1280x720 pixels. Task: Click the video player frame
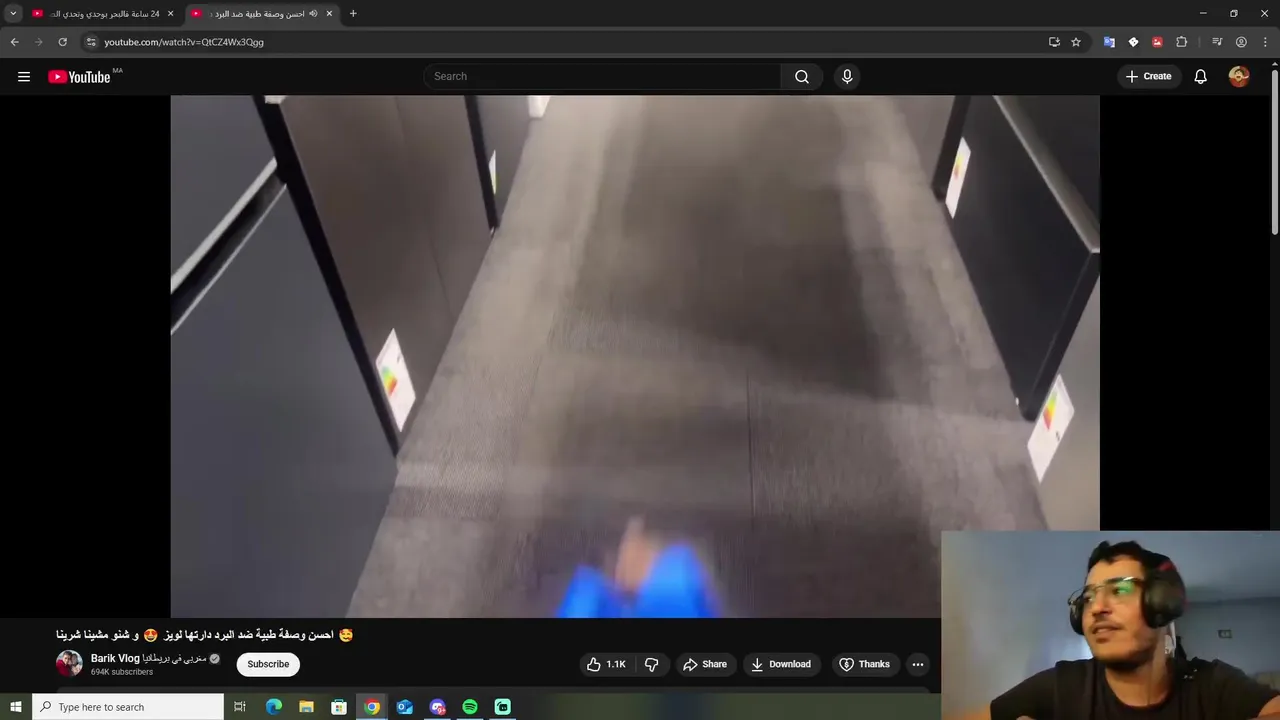[635, 356]
